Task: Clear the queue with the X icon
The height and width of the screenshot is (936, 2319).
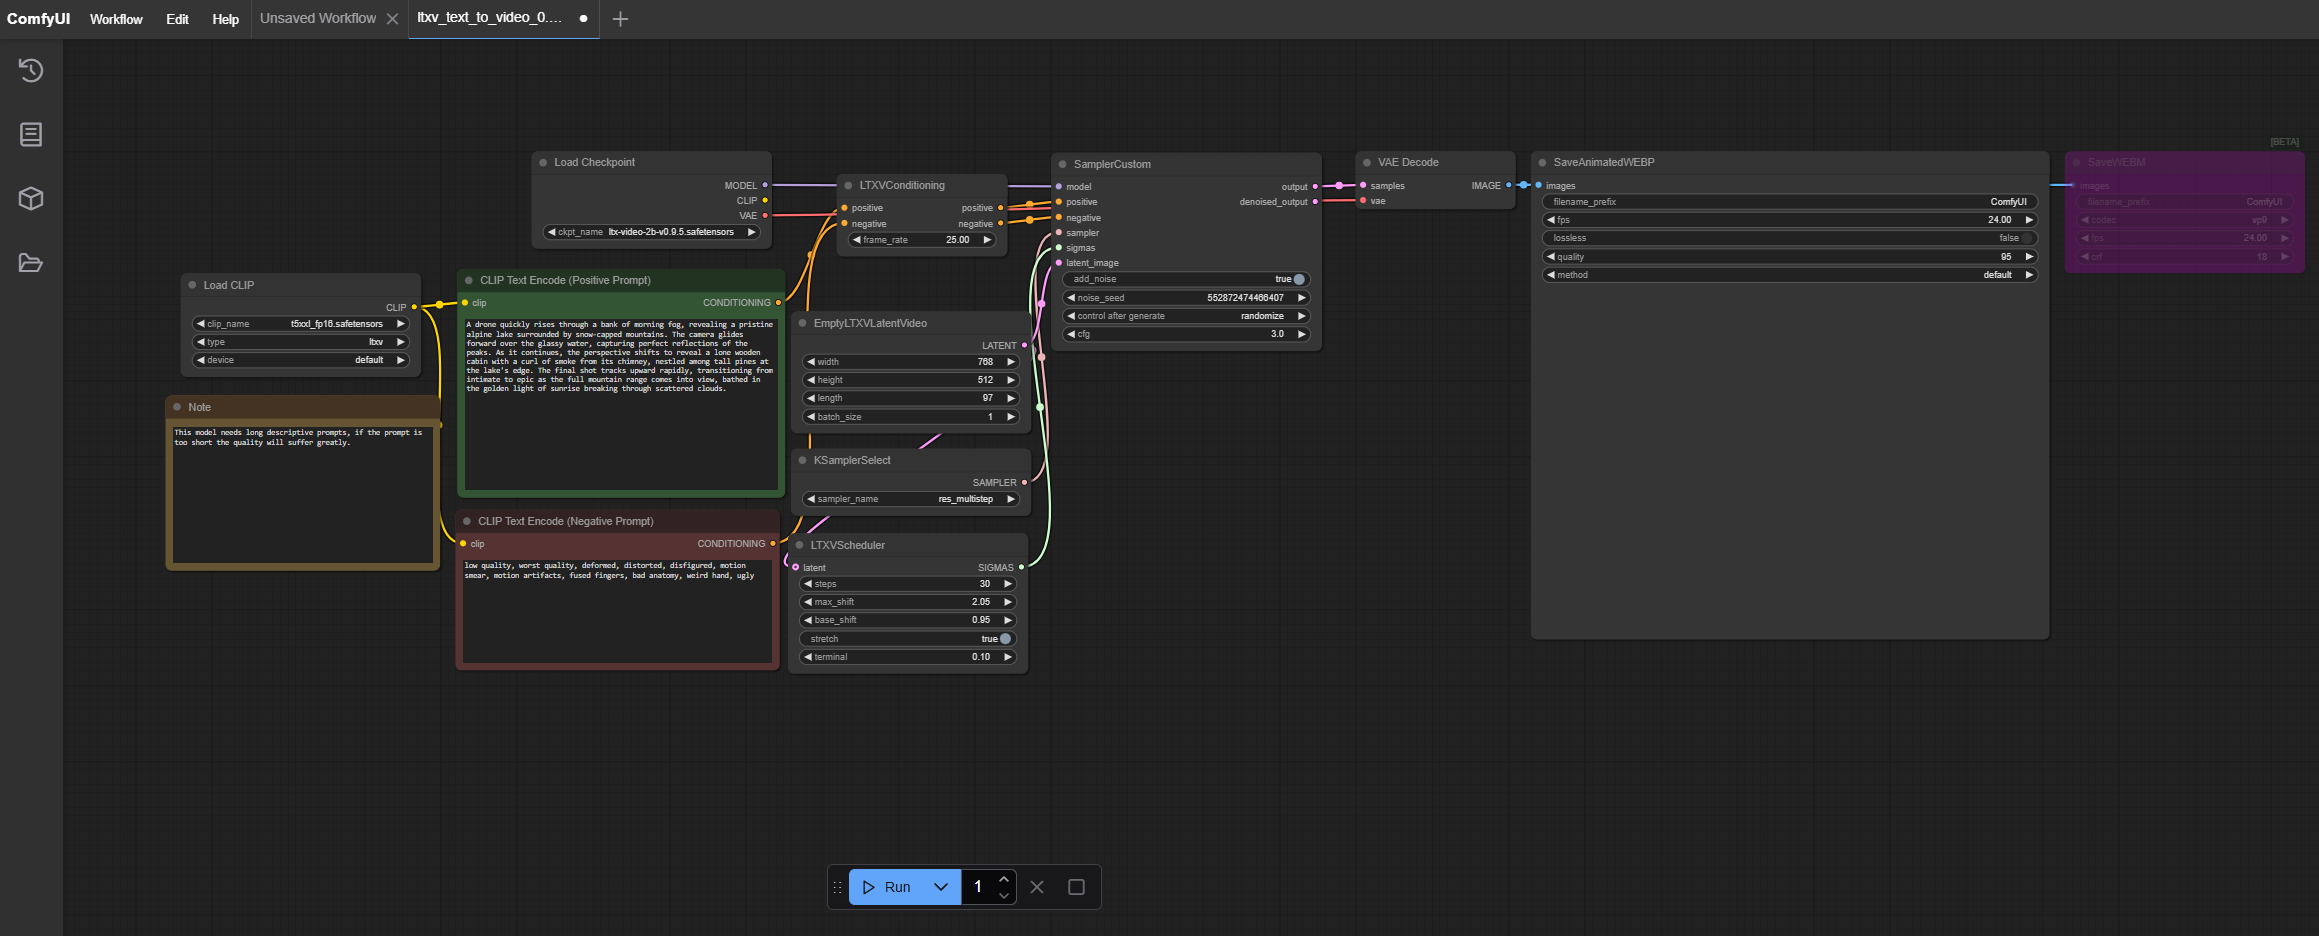Action: point(1036,887)
